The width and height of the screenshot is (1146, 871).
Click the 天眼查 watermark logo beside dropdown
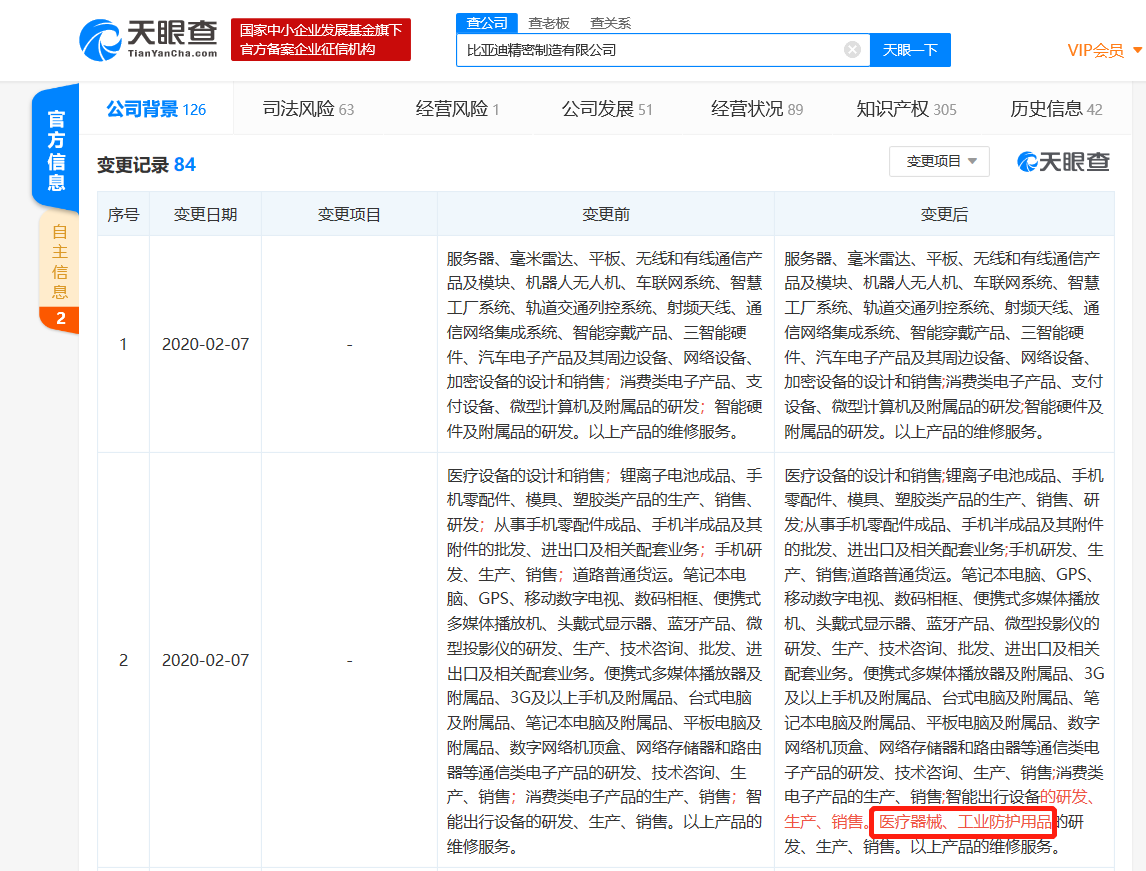point(1064,162)
